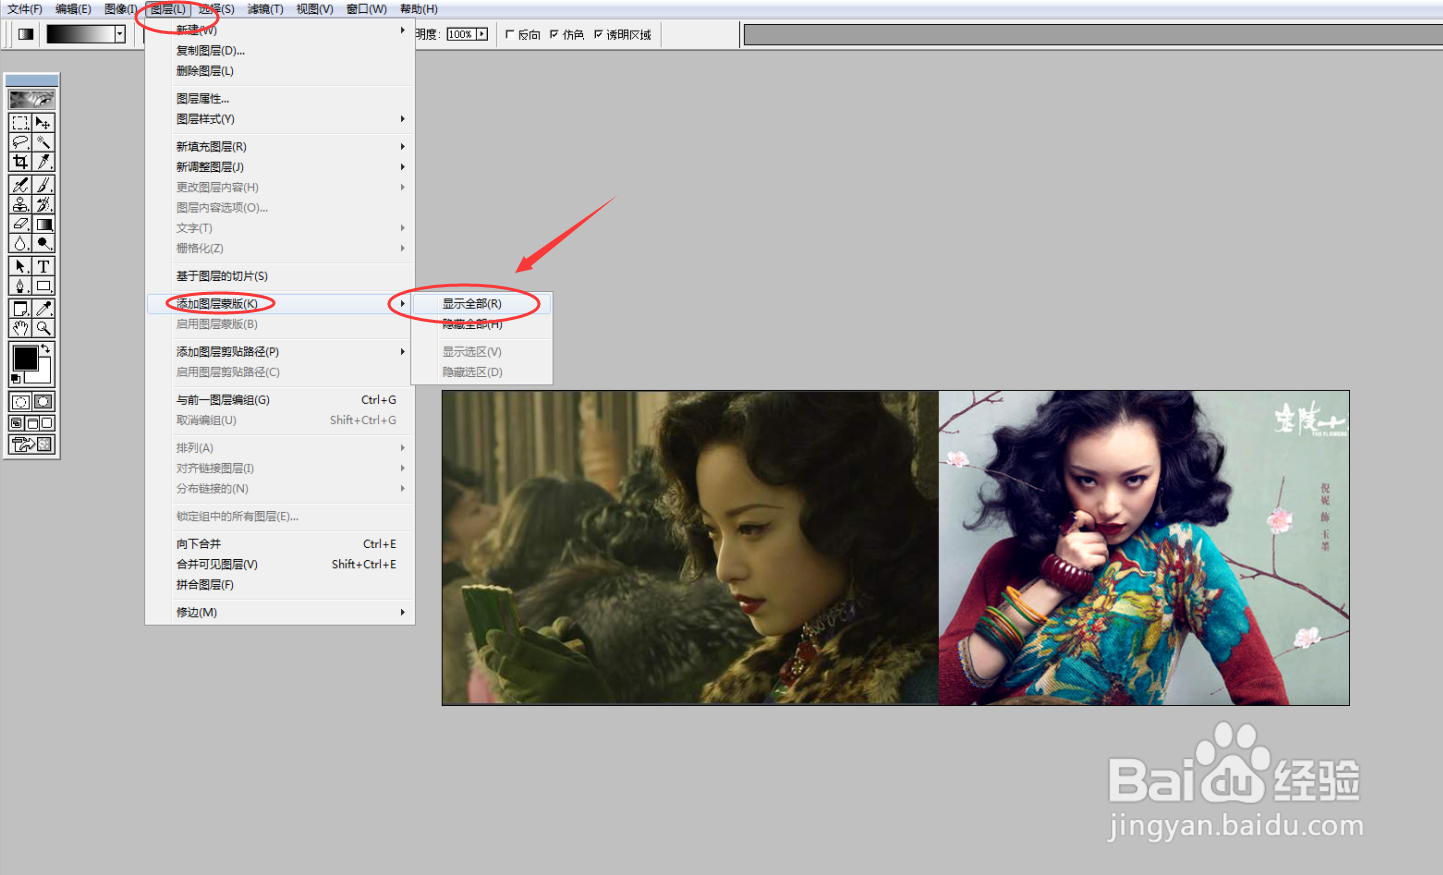Select the Slice tool

pos(43,161)
